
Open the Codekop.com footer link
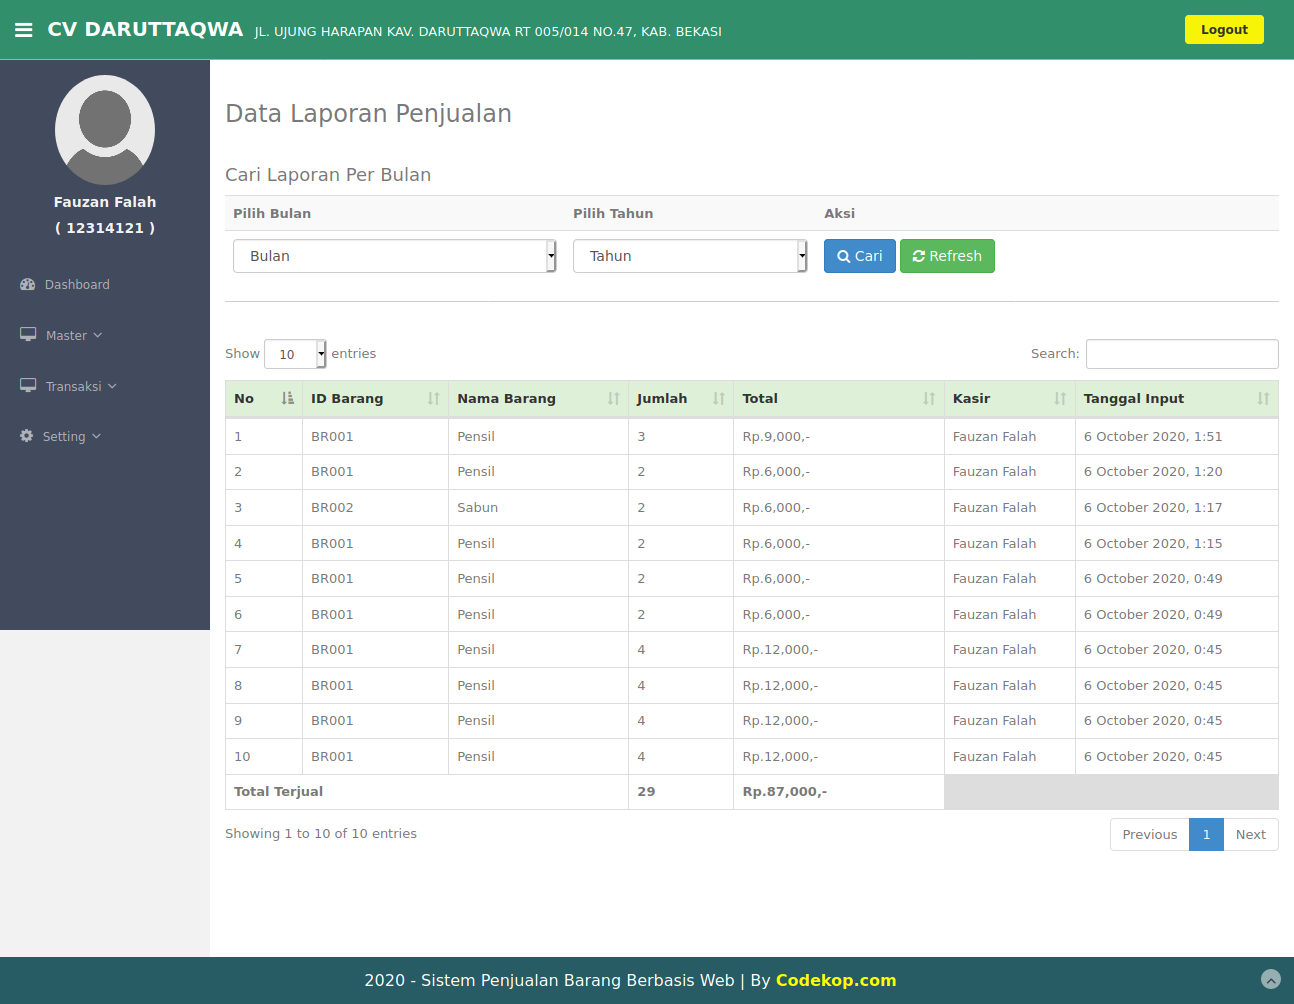(836, 981)
